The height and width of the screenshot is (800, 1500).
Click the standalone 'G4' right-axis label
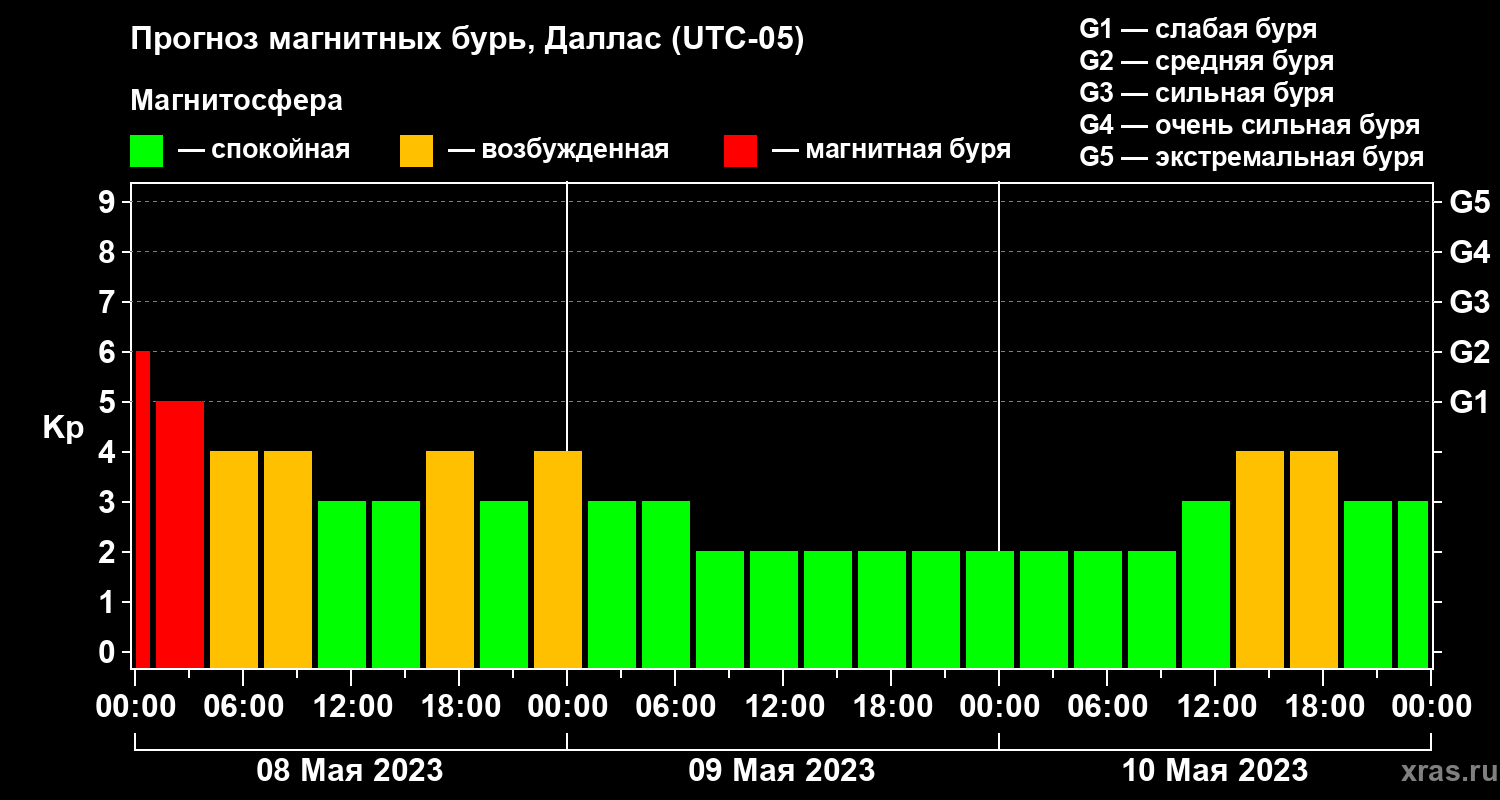pos(1469,252)
